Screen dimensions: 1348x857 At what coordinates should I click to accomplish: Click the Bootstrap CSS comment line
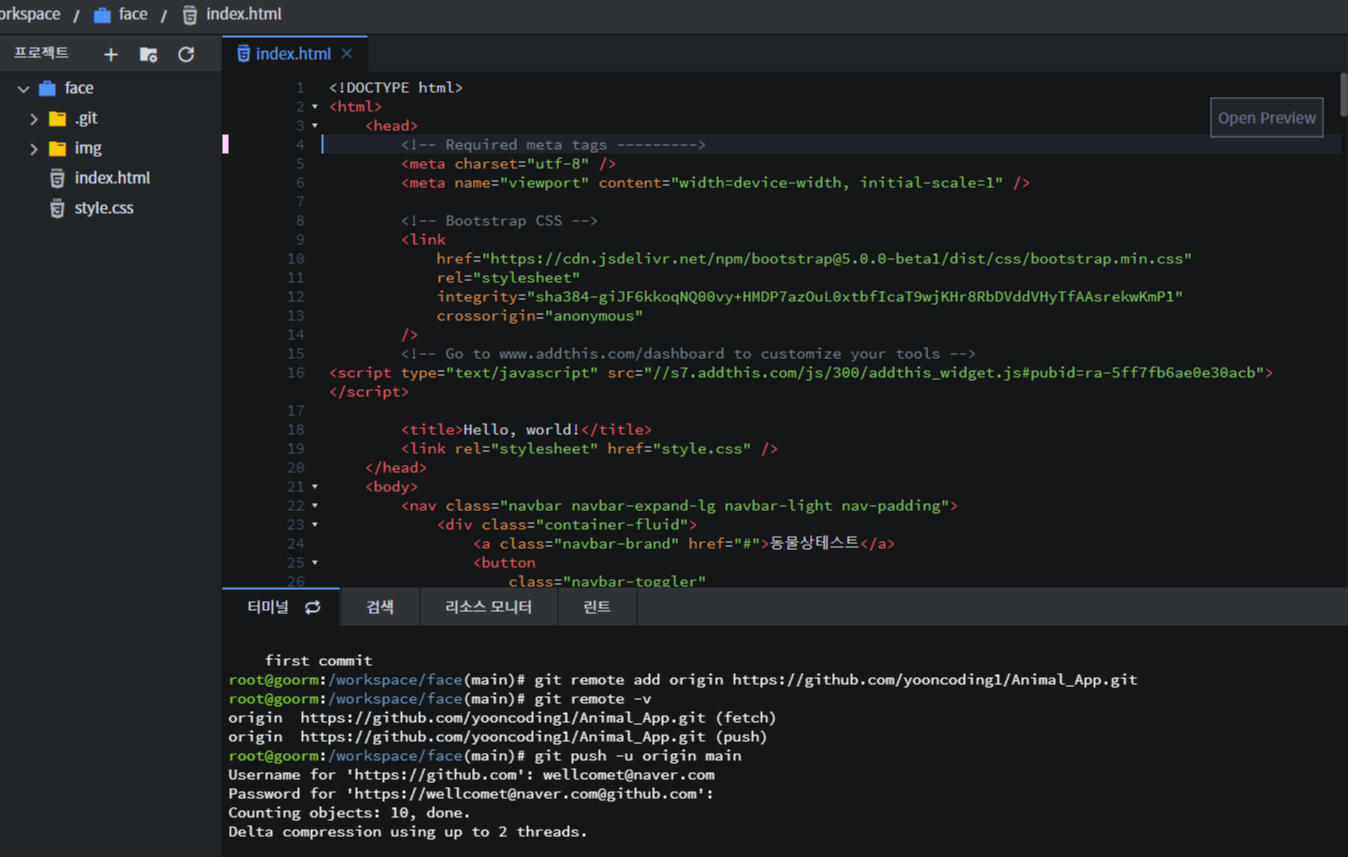[499, 221]
